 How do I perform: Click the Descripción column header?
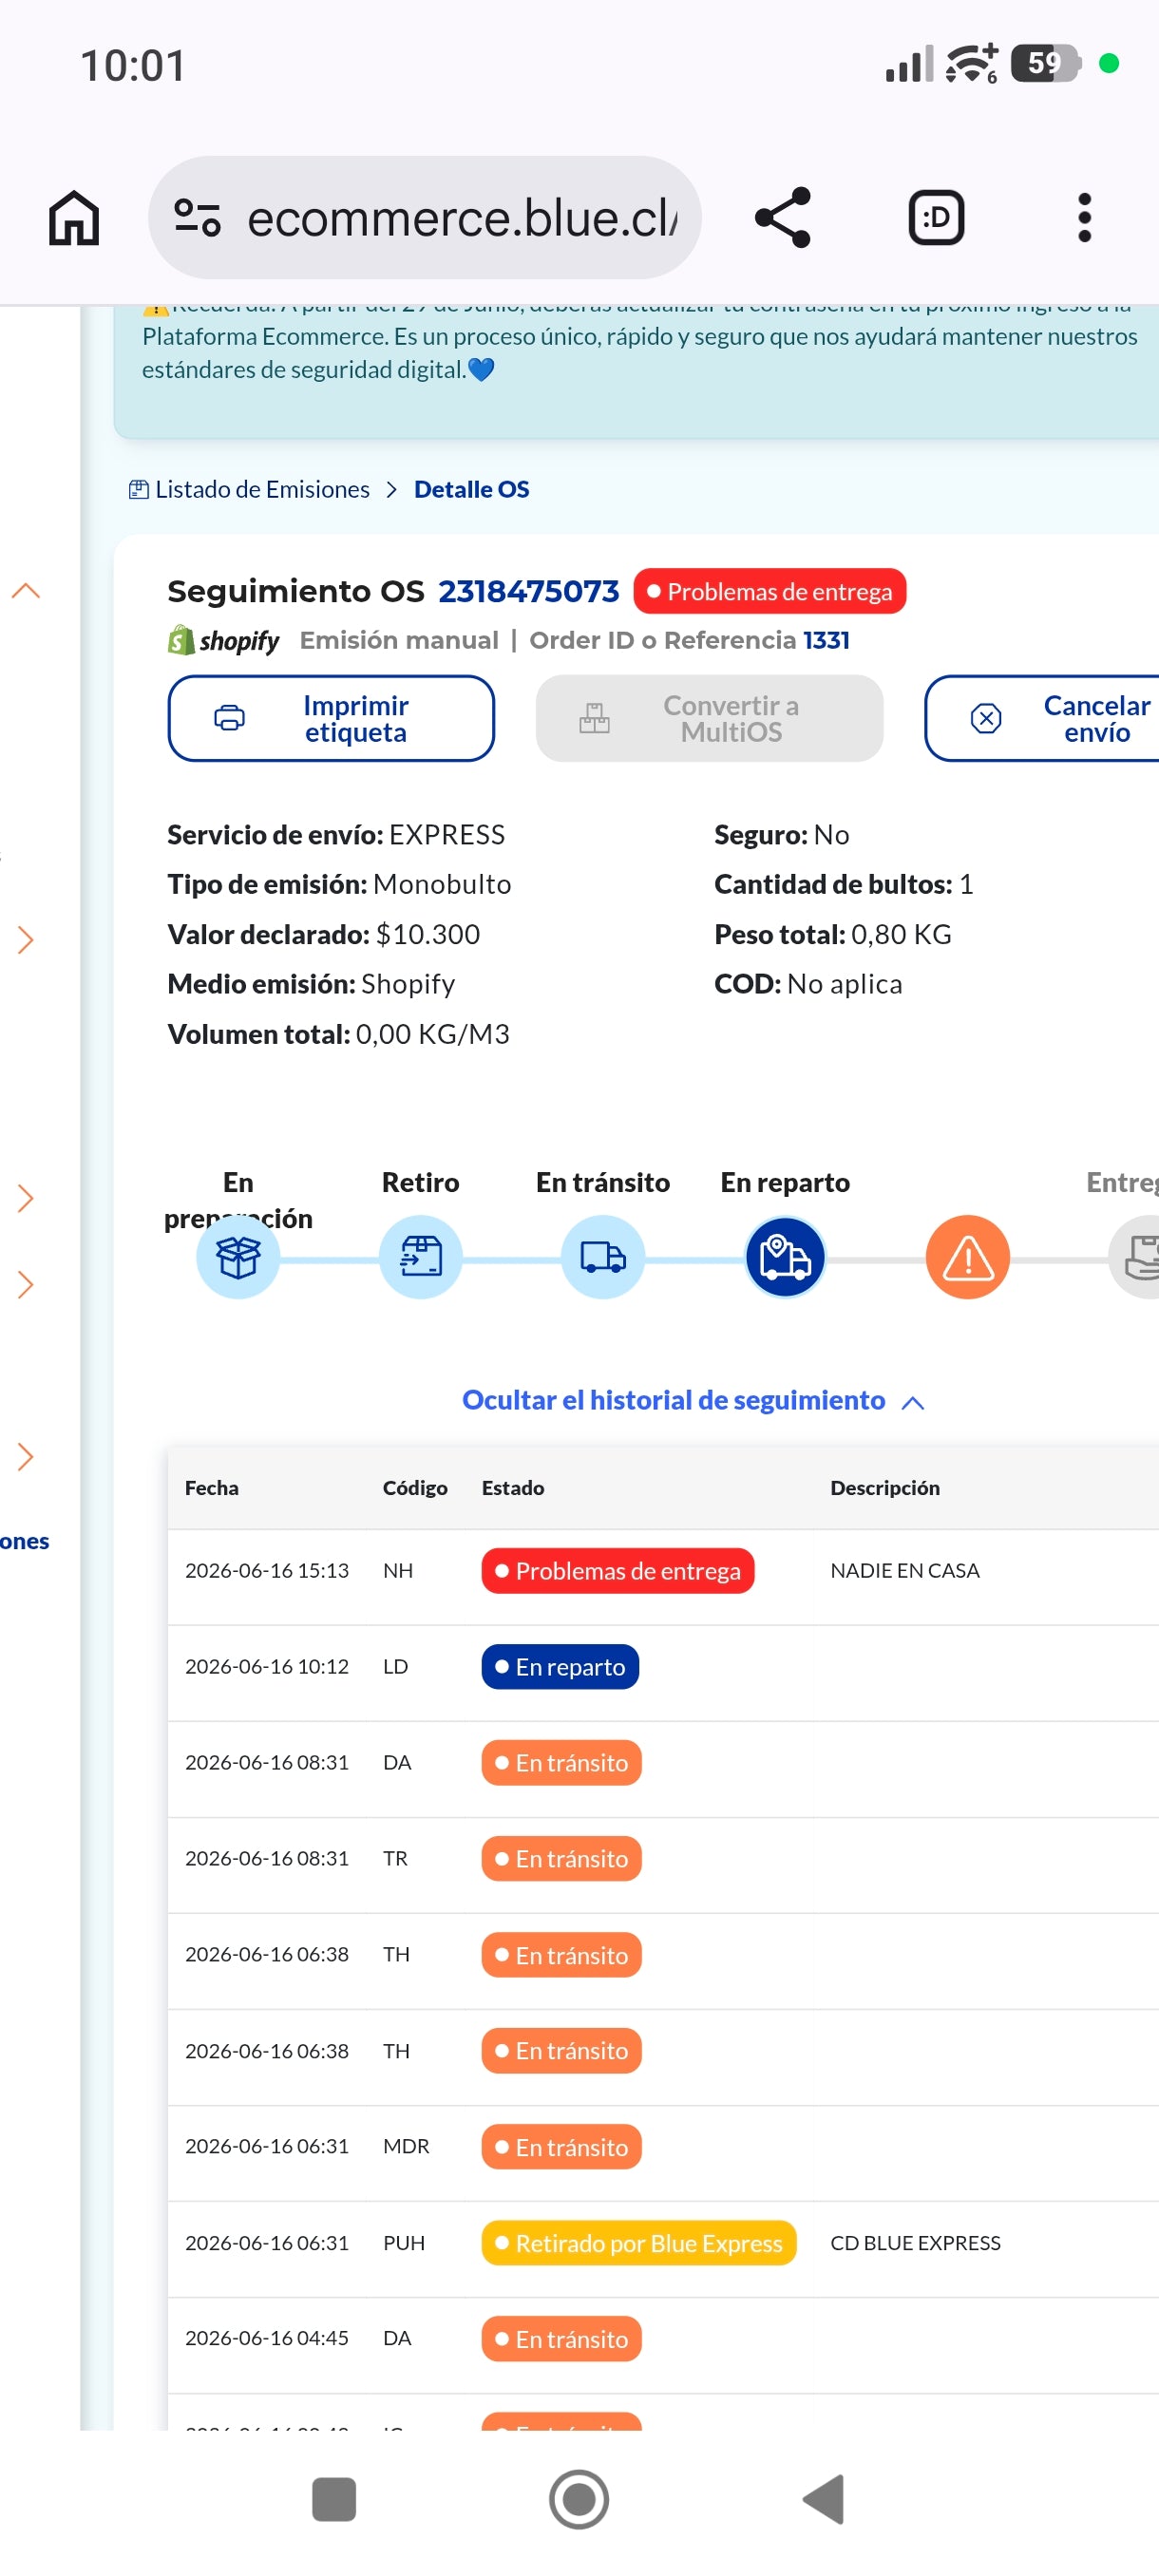click(x=885, y=1488)
